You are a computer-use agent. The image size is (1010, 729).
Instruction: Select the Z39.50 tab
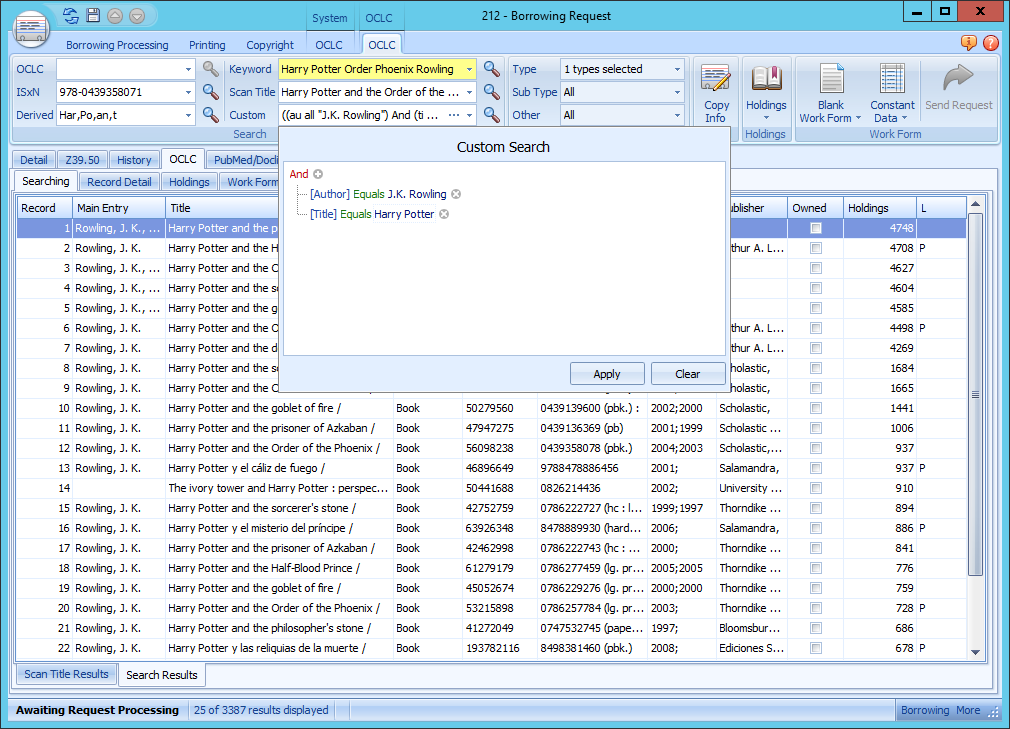pos(83,159)
